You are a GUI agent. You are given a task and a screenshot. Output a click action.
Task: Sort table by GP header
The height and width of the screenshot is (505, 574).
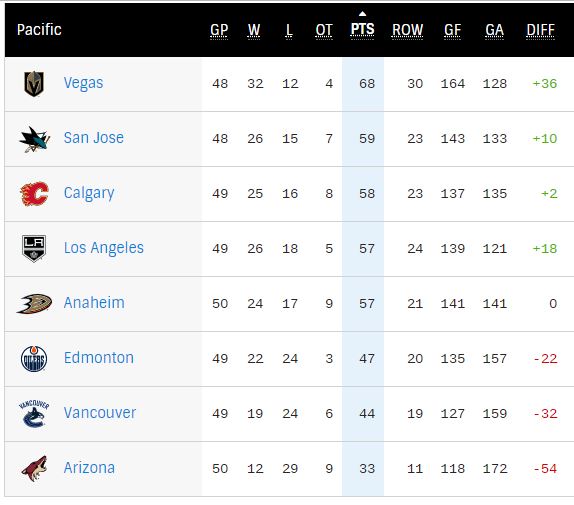tap(219, 30)
